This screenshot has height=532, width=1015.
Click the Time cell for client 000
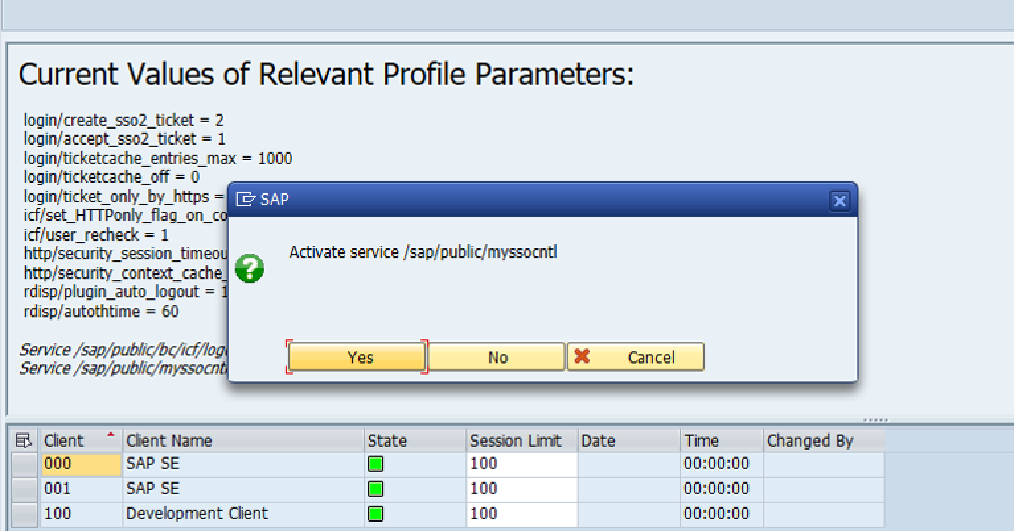(722, 464)
